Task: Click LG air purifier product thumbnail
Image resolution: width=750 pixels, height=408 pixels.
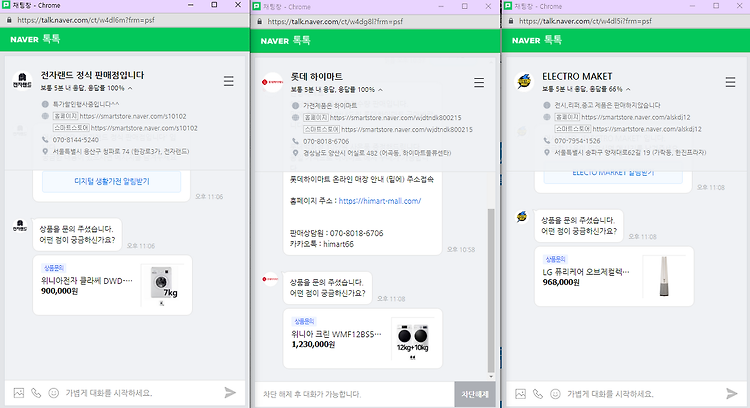Action: 664,276
